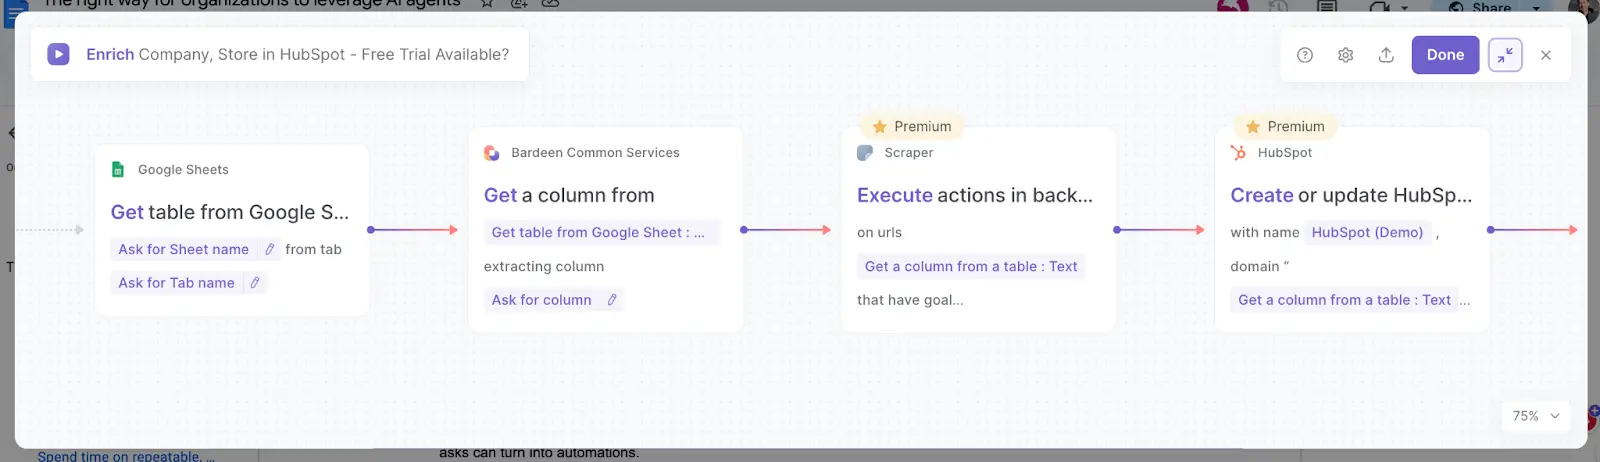Click the Bardeen Common Services label

coord(595,153)
